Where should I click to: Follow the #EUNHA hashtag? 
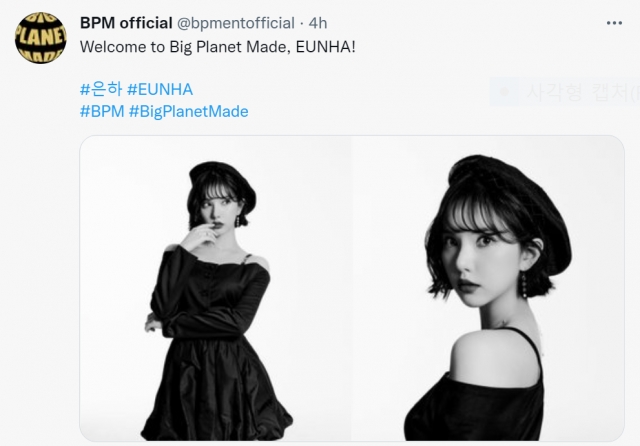tap(160, 89)
